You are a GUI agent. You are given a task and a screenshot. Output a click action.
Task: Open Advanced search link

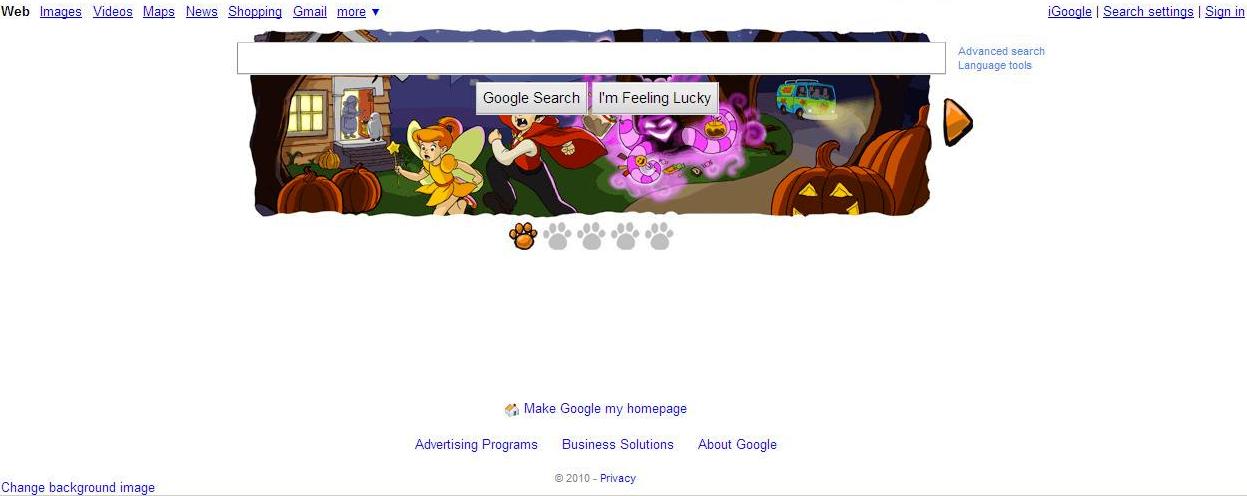point(1001,51)
